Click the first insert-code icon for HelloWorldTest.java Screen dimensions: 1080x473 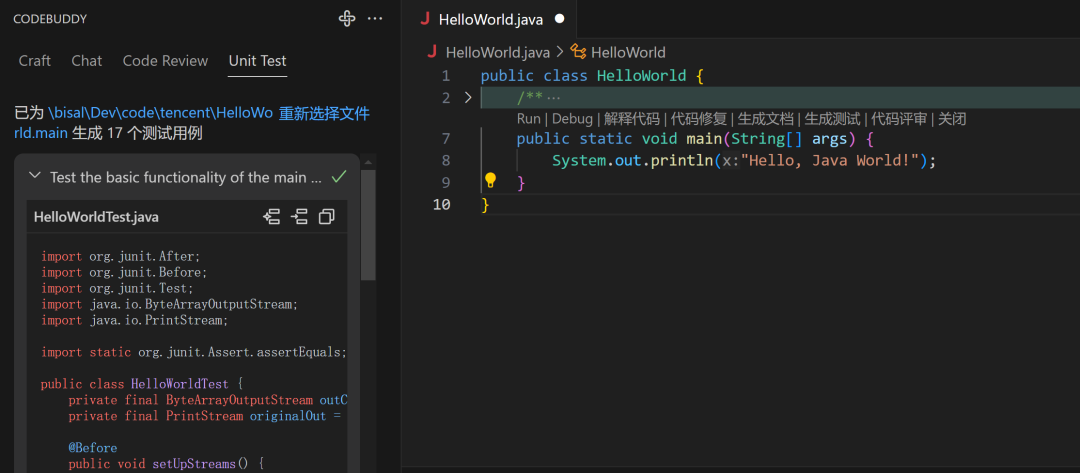coord(271,217)
